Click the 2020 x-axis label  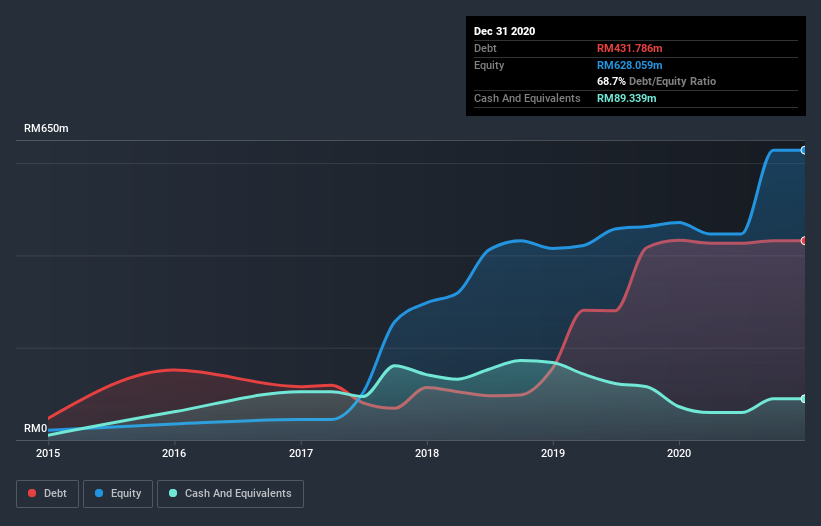coord(679,453)
